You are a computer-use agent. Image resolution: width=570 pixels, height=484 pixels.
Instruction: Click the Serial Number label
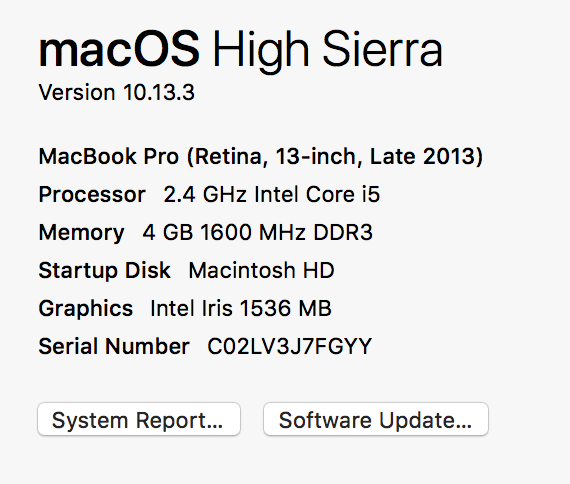[114, 346]
